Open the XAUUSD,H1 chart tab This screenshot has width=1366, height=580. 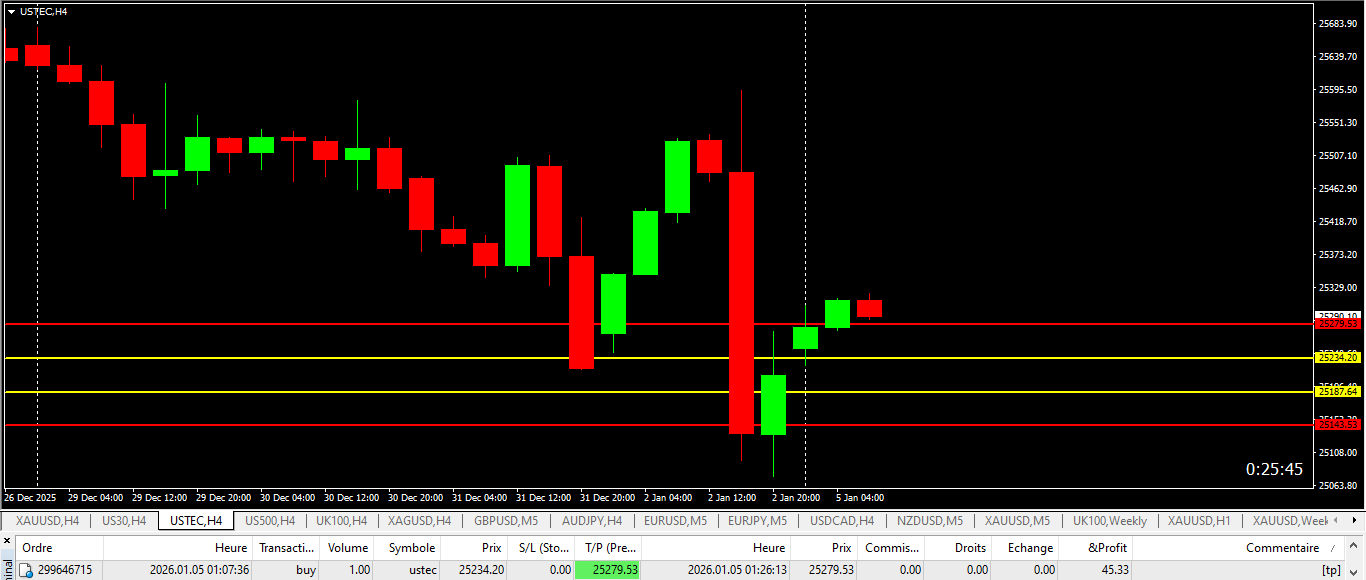1199,520
